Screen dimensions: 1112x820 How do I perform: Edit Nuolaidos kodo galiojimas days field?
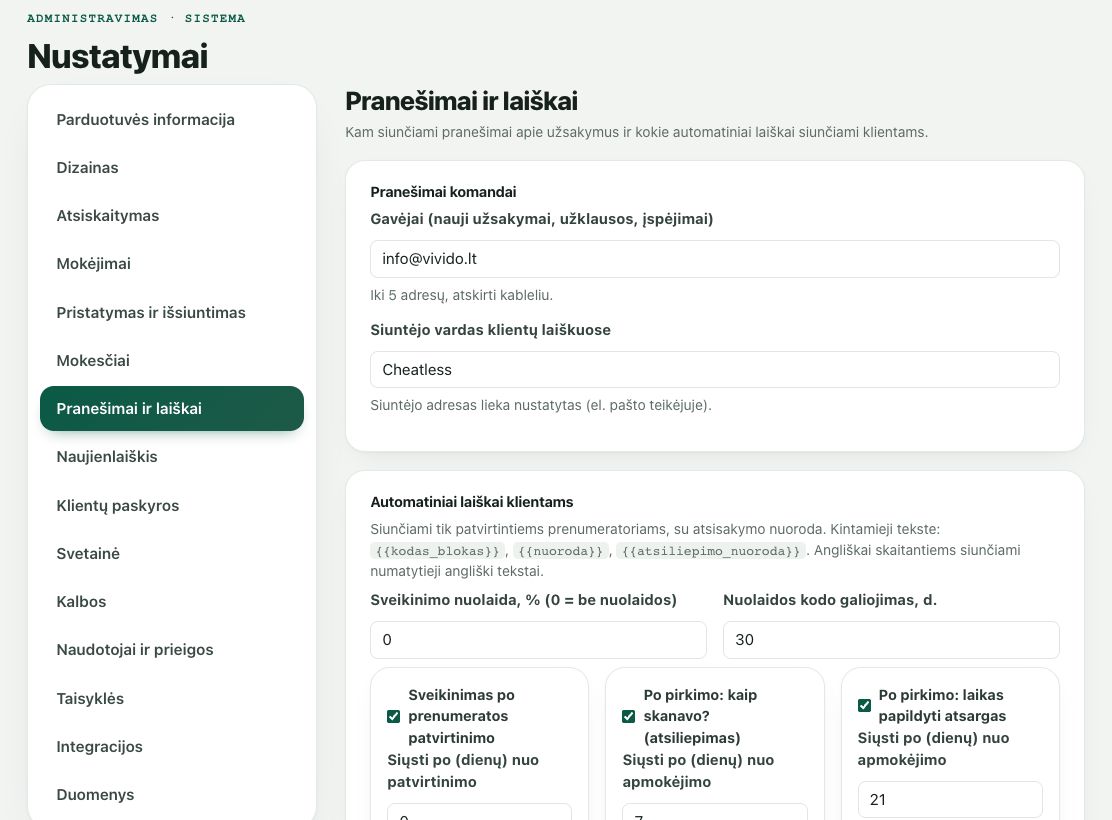891,640
